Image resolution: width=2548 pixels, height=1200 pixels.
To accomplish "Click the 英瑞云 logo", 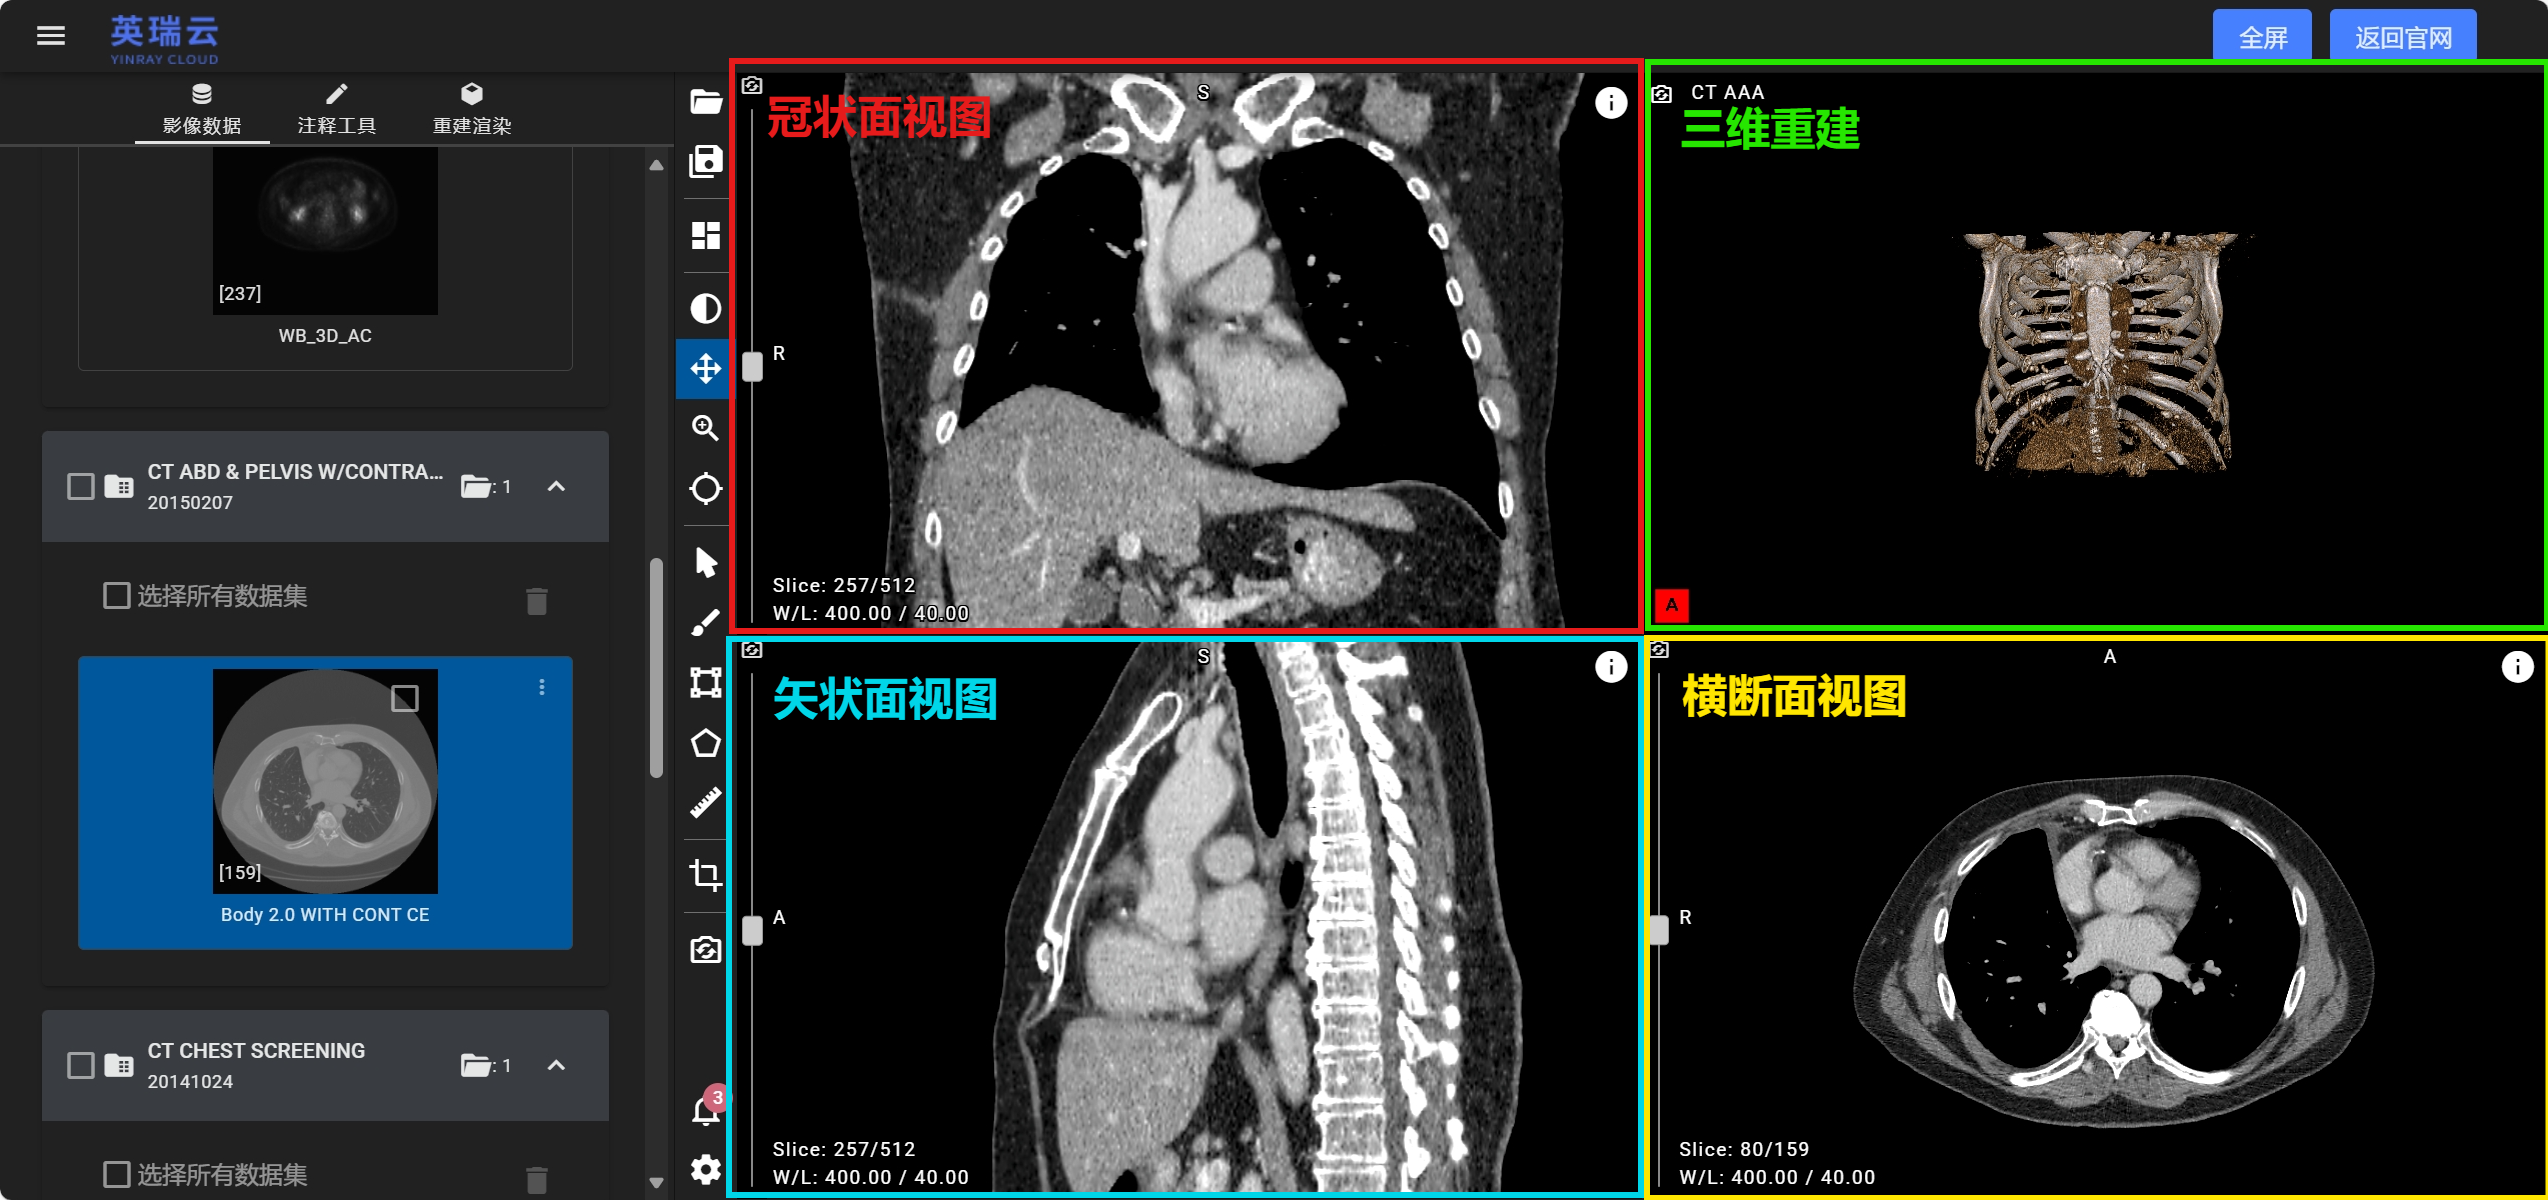I will [164, 38].
